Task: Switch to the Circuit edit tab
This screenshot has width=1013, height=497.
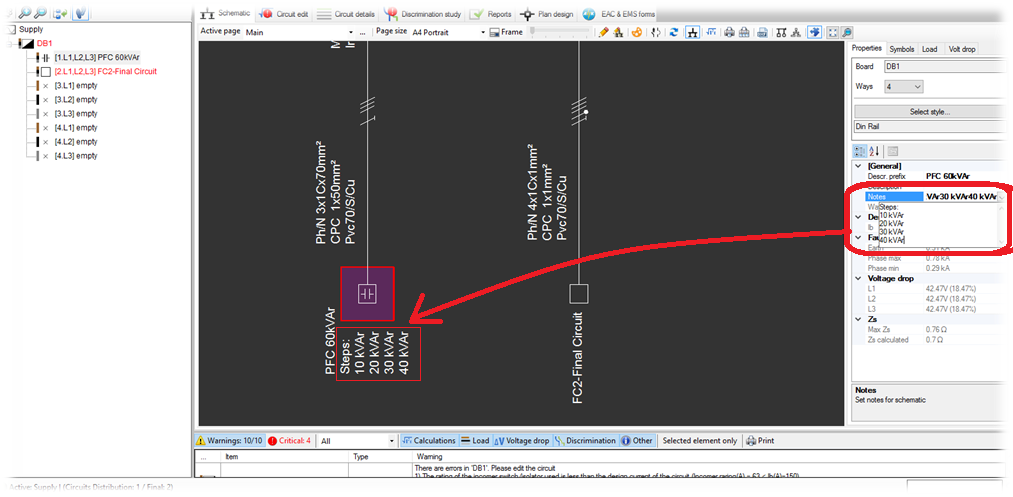Action: pyautogui.click(x=284, y=14)
